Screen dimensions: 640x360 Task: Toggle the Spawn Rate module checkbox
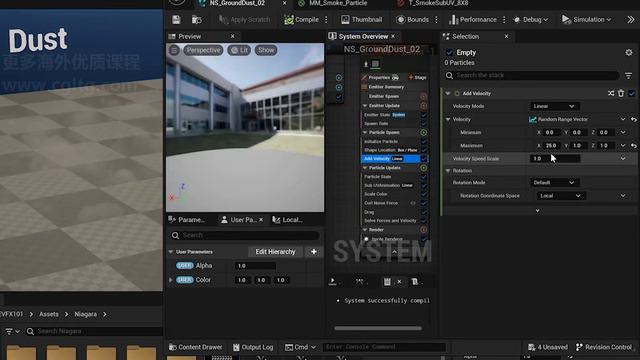pos(424,123)
